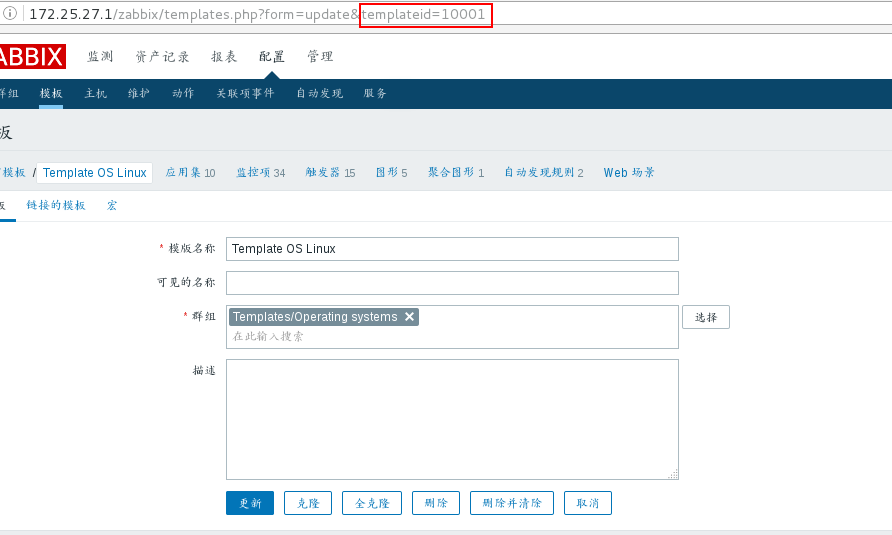Click the 删除并清除 button
The image size is (892, 535).
pyautogui.click(x=512, y=503)
